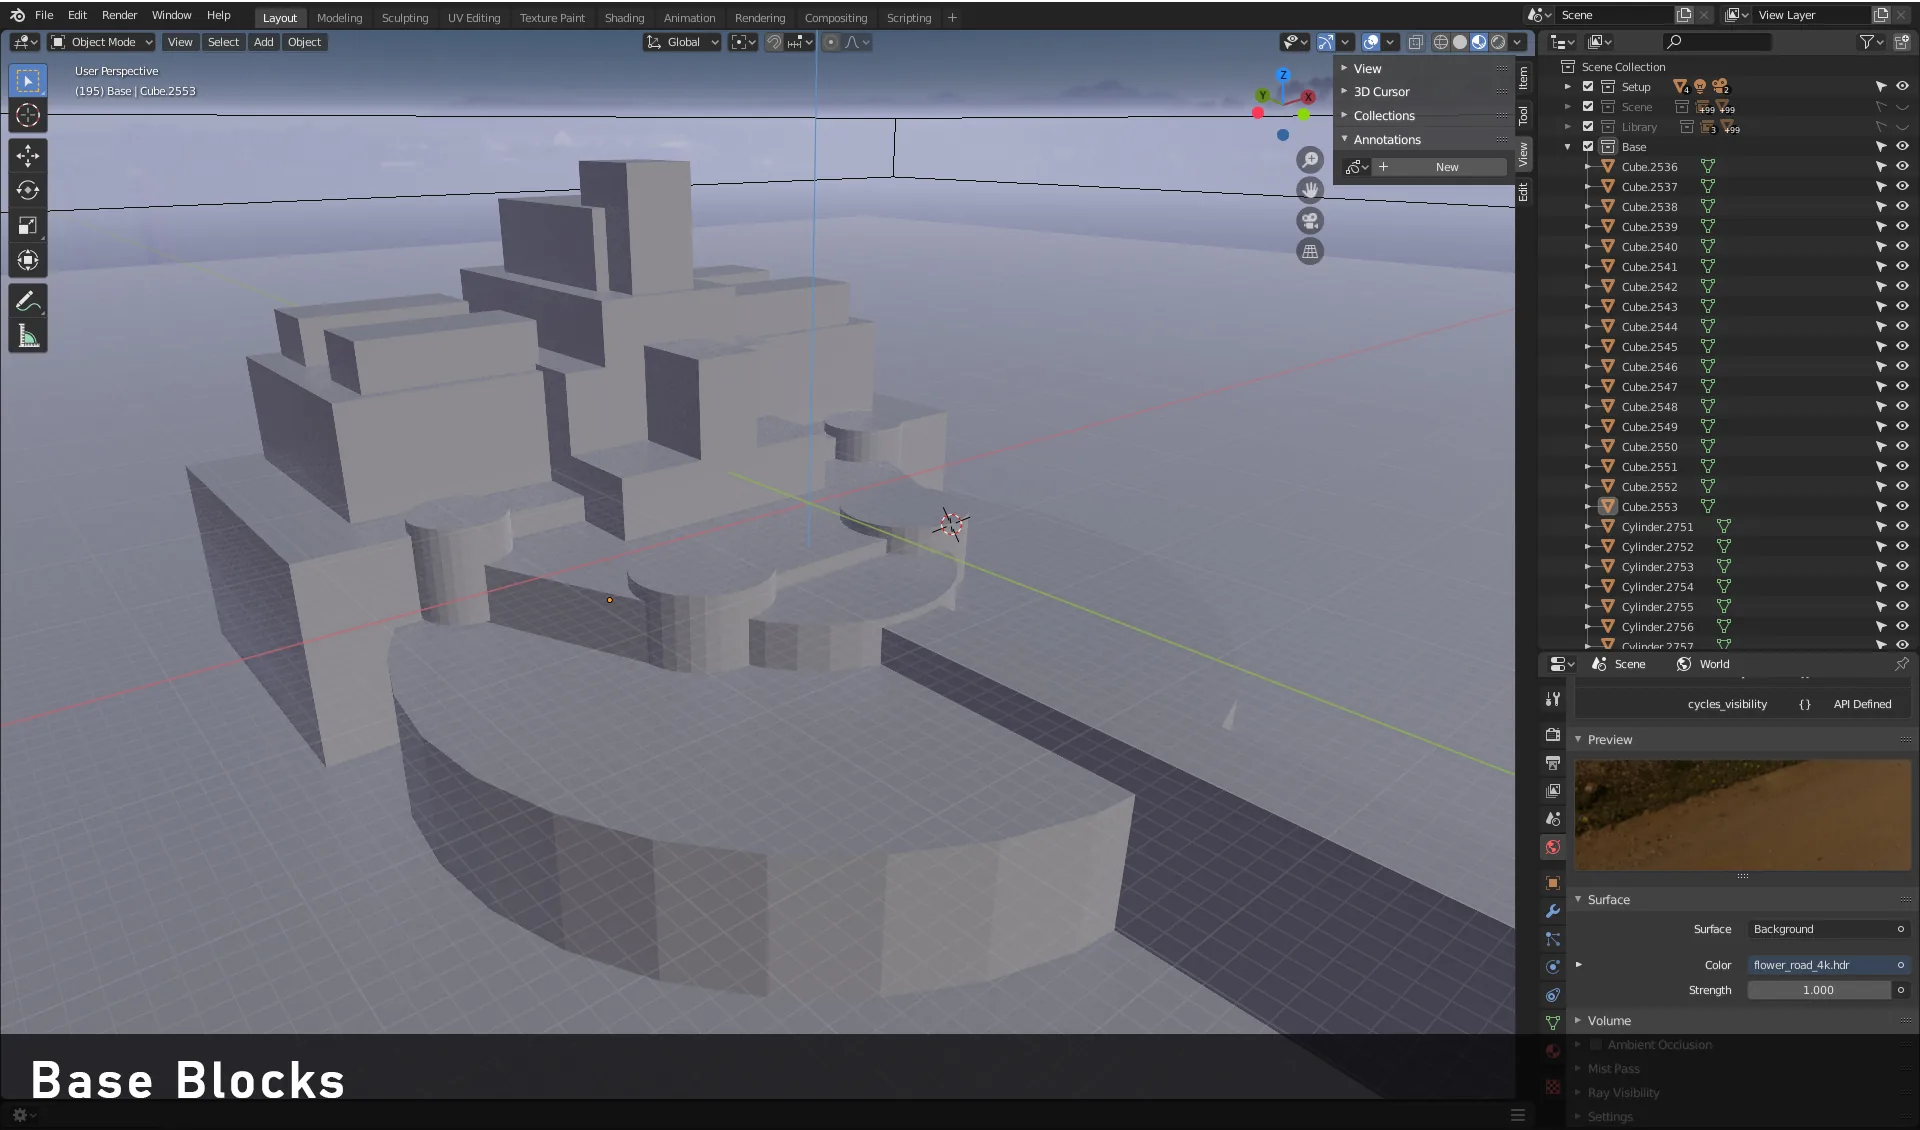
Task: Select the Rotate tool
Action: click(28, 190)
